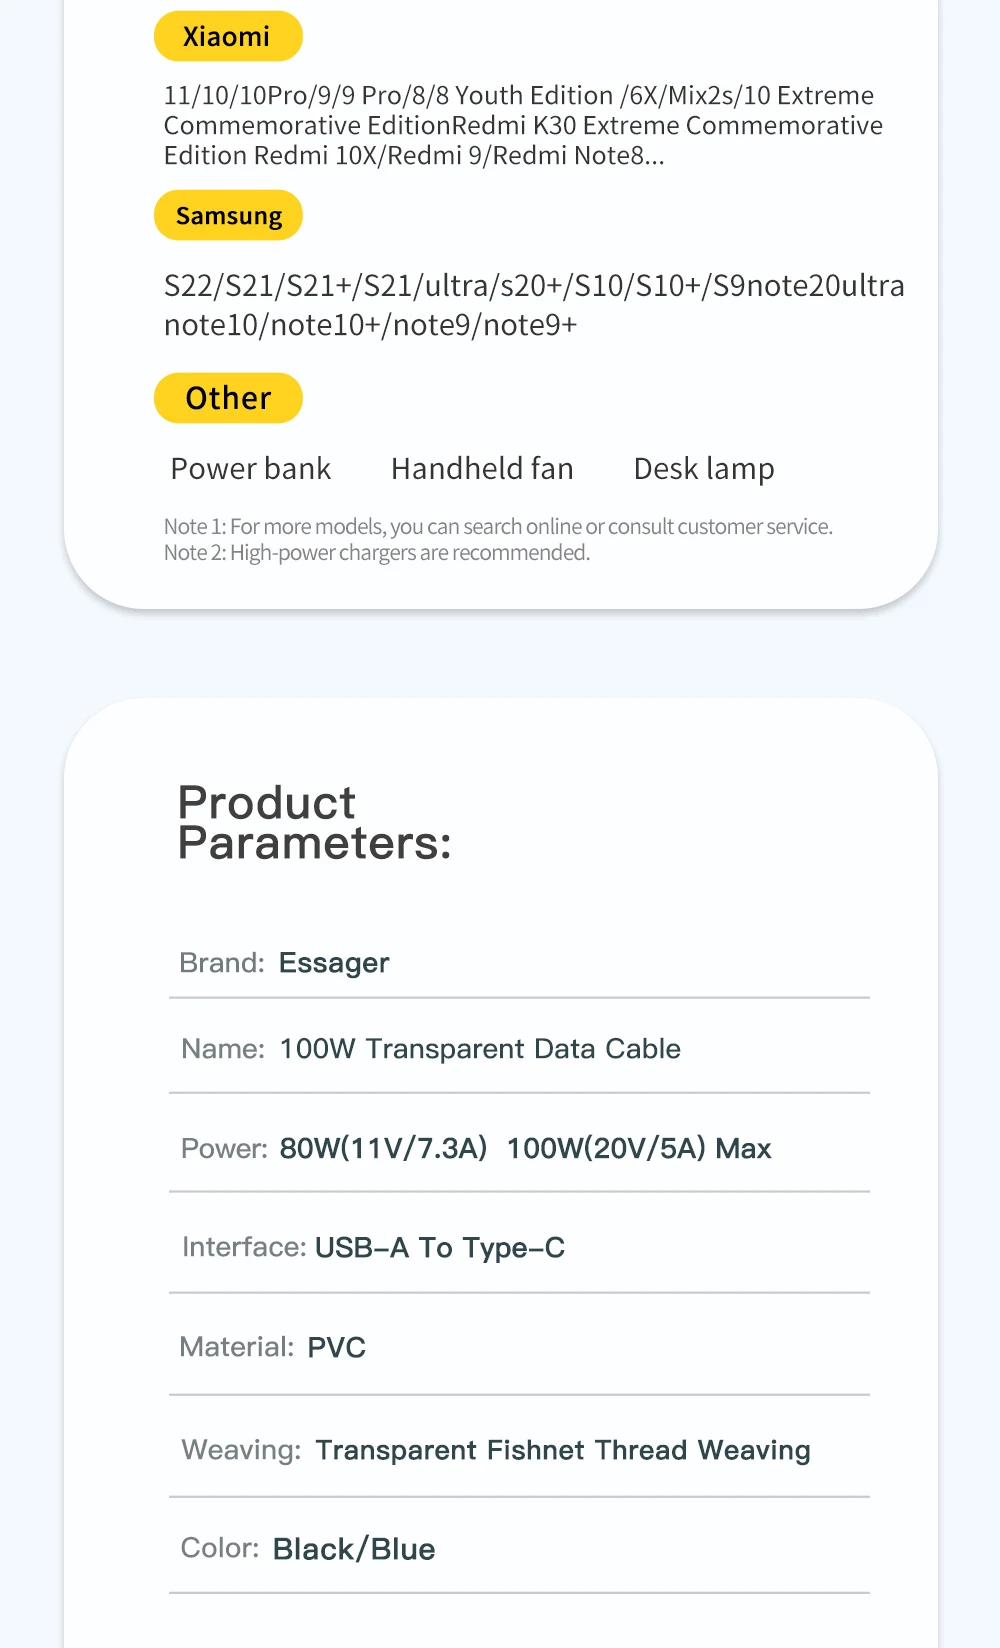Click Note 2 about high-power chargers

(377, 553)
